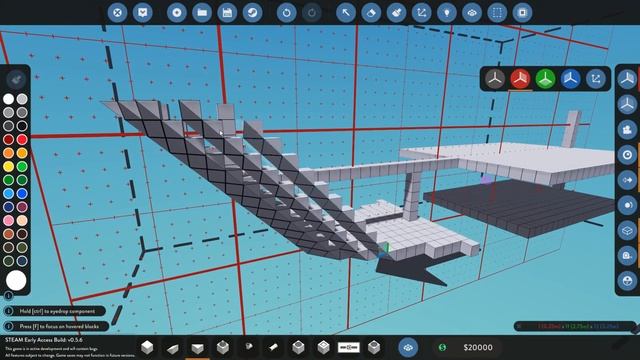This screenshot has width=640, height=360.
Task: Select the full cube block
Action: 147,347
